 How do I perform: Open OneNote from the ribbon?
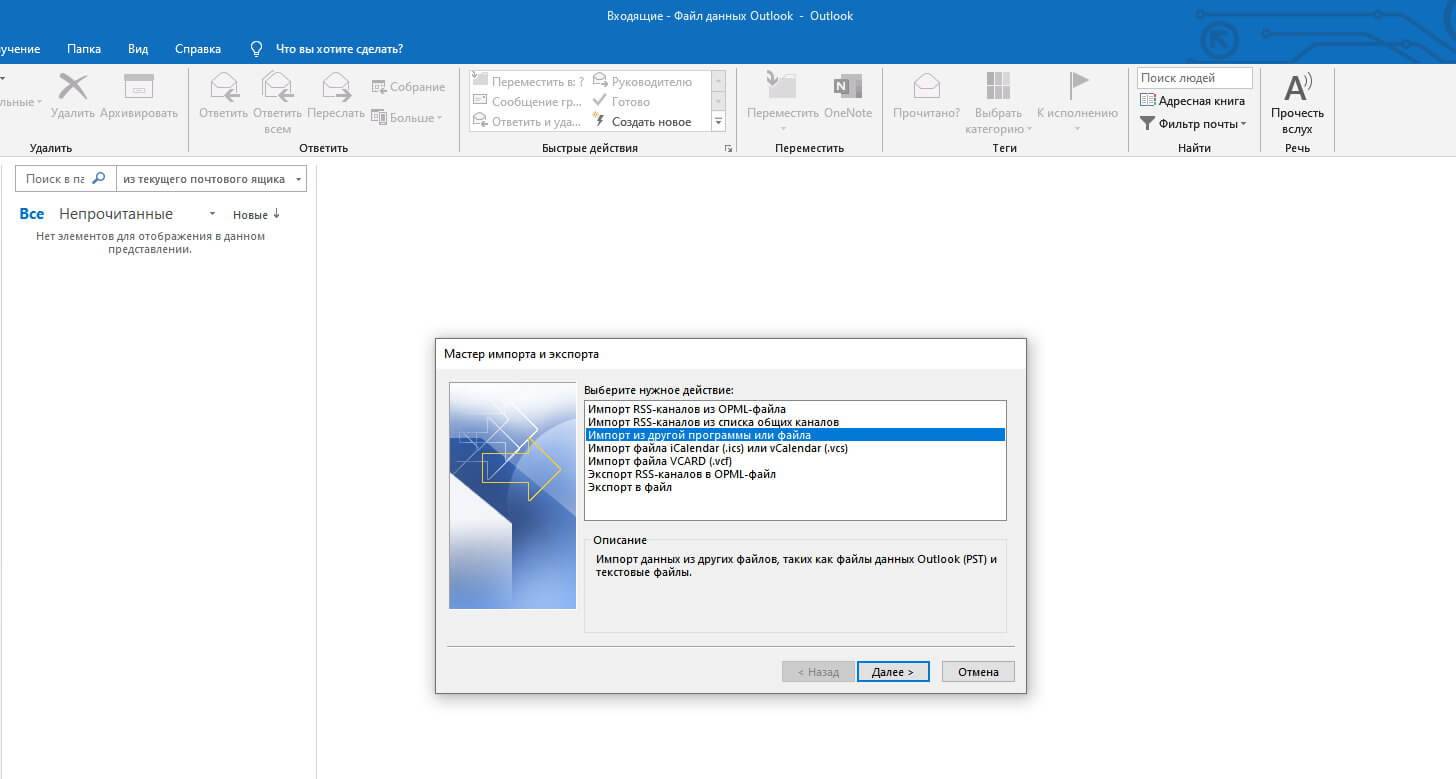[847, 88]
